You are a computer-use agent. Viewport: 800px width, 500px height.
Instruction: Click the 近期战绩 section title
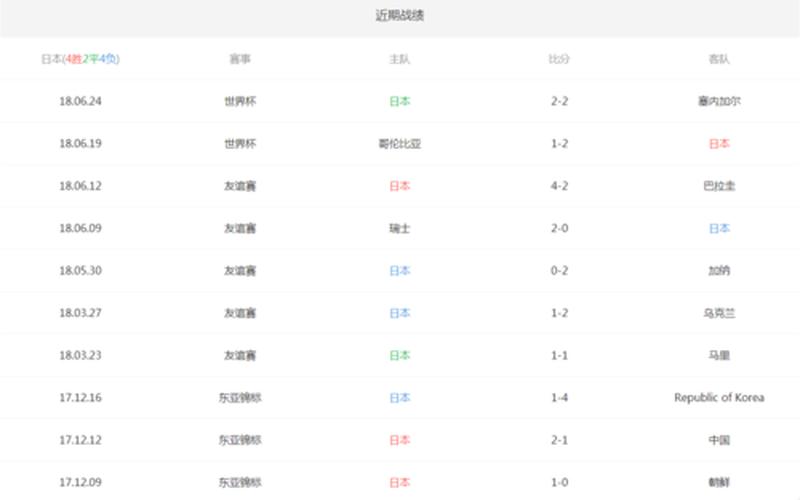[x=399, y=16]
